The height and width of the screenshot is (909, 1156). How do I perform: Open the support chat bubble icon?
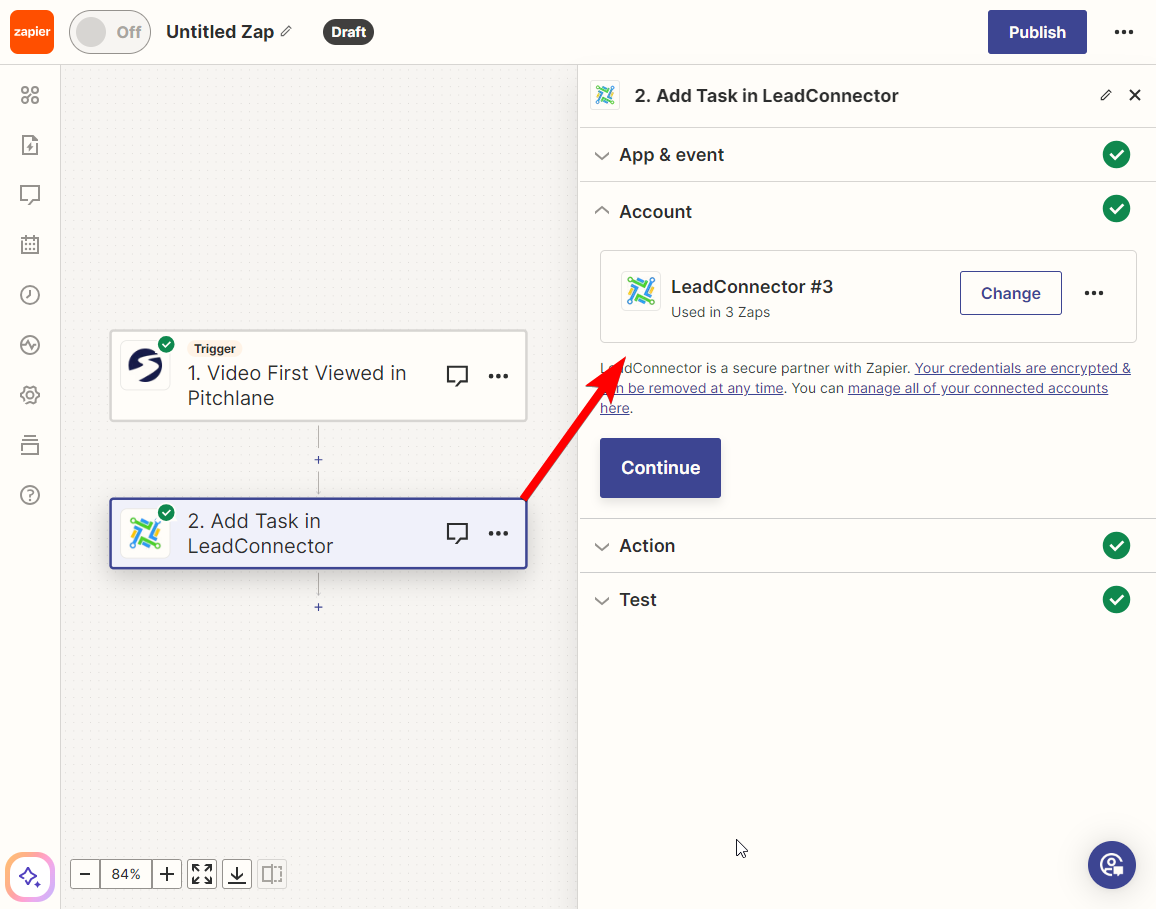[x=1111, y=865]
